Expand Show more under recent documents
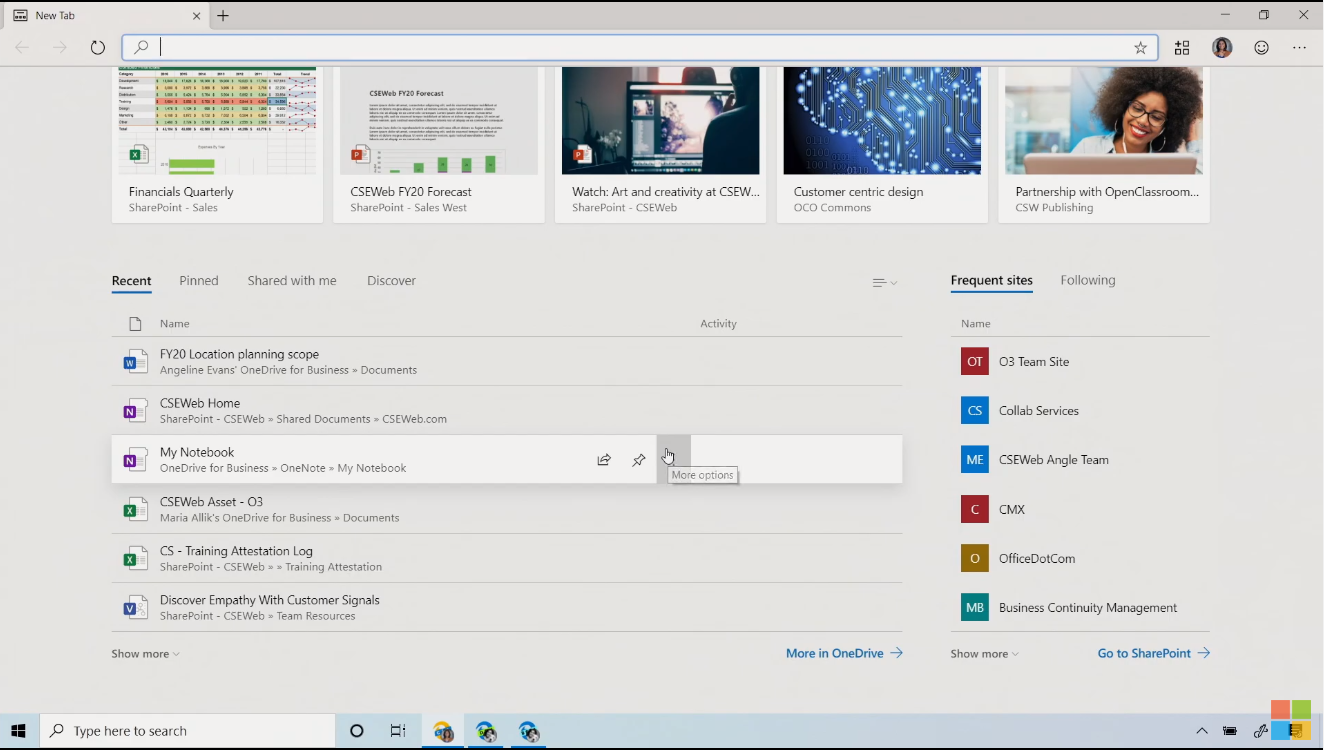Viewport: 1324px width, 750px height. (145, 654)
